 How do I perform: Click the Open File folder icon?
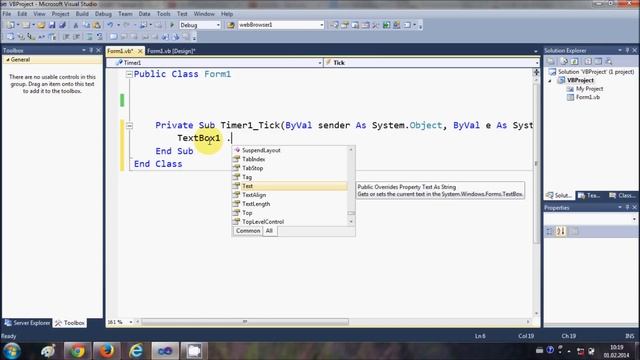[x=41, y=25]
